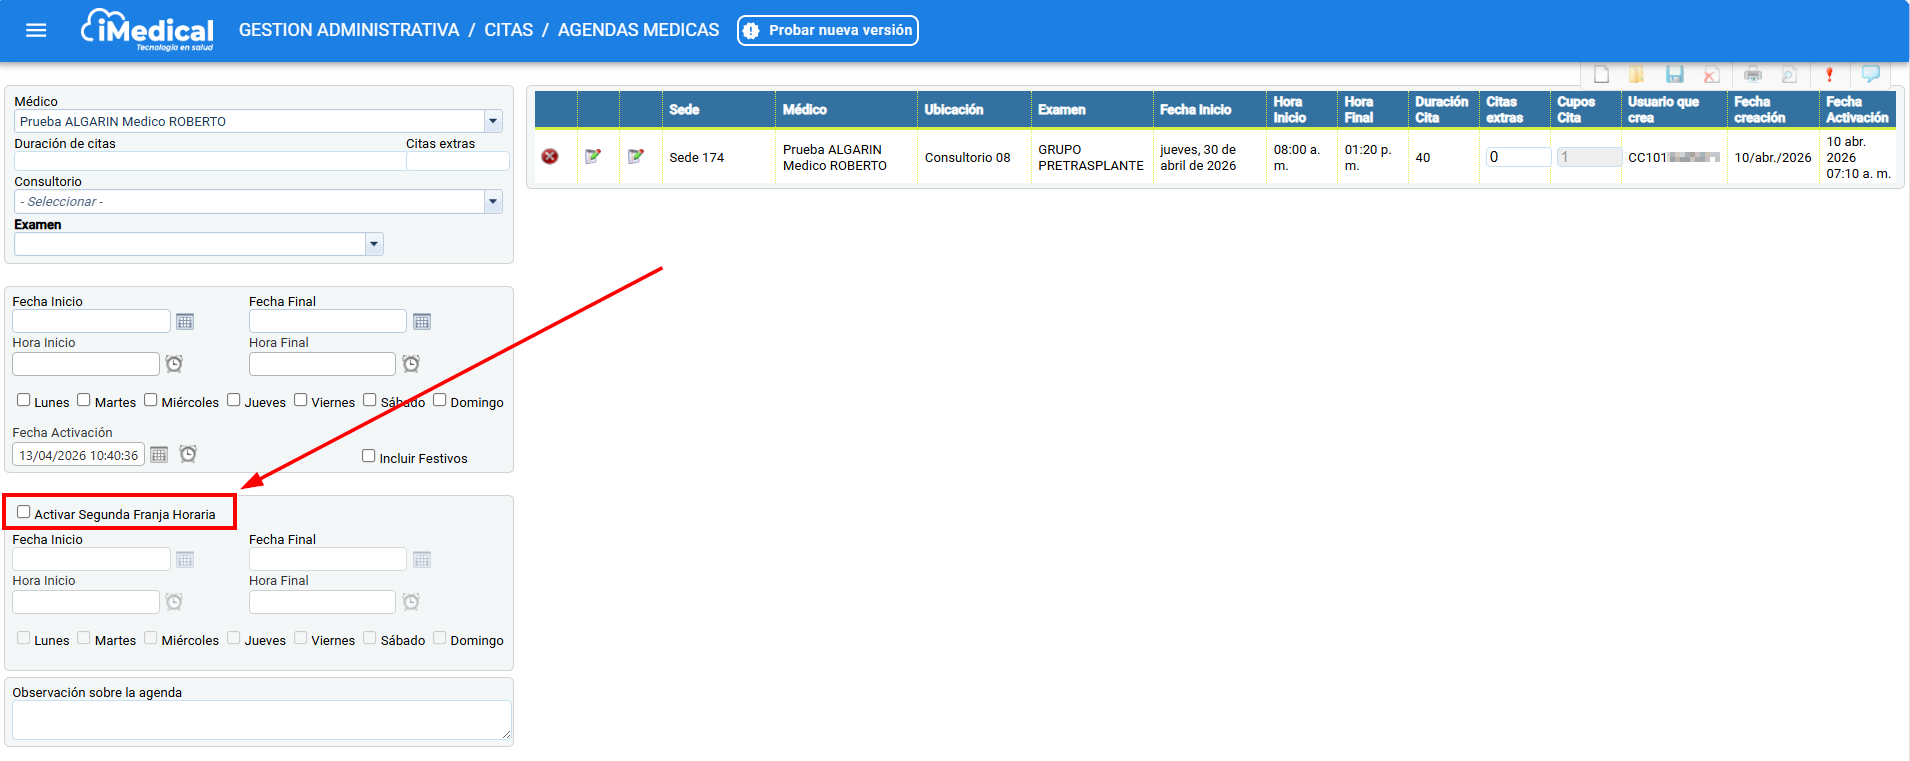Click the Save floppy disk toolbar icon

[x=1675, y=75]
